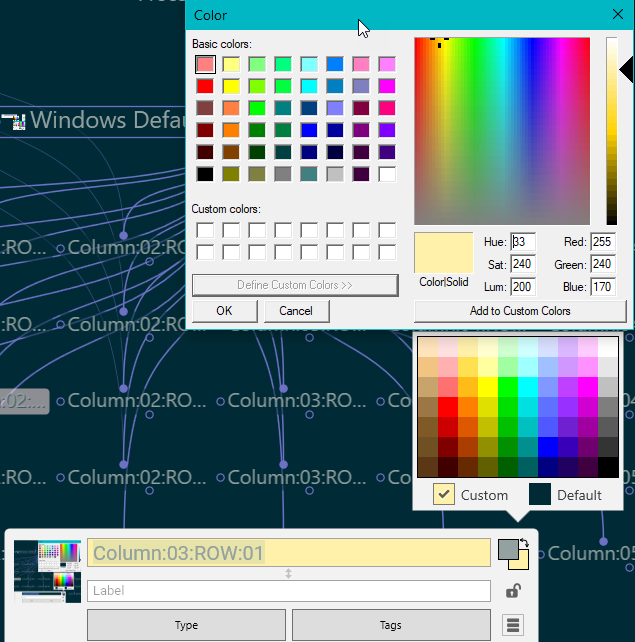
Task: Click OK in the Color dialog
Action: (x=224, y=311)
